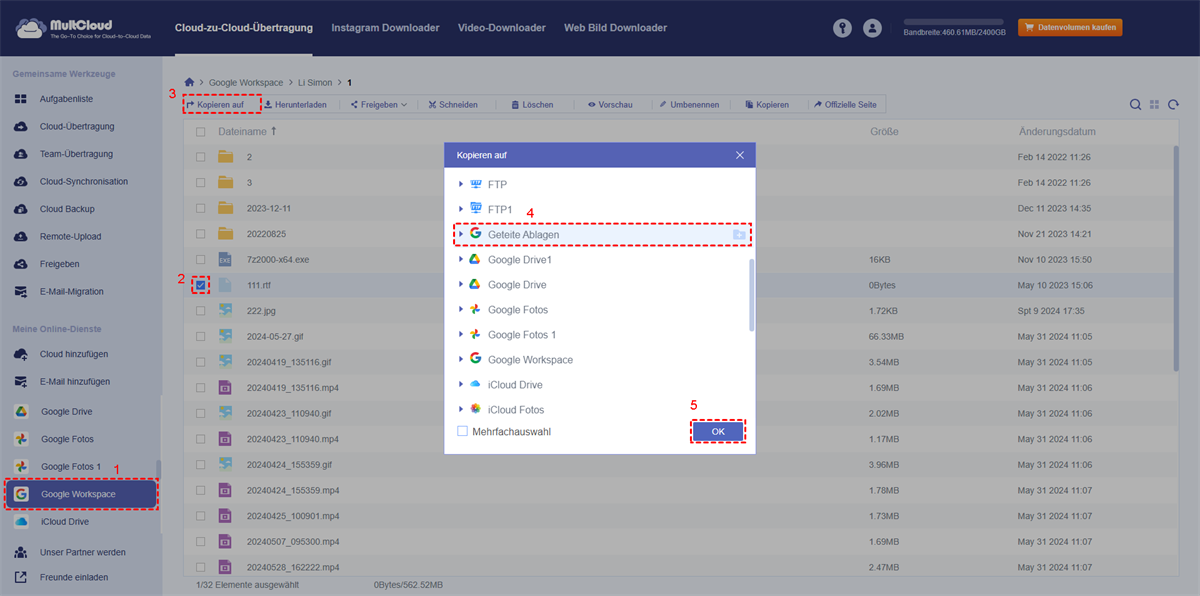Expand the Geteilte Ablagen node arrow
The width and height of the screenshot is (1200, 596).
[460, 234]
